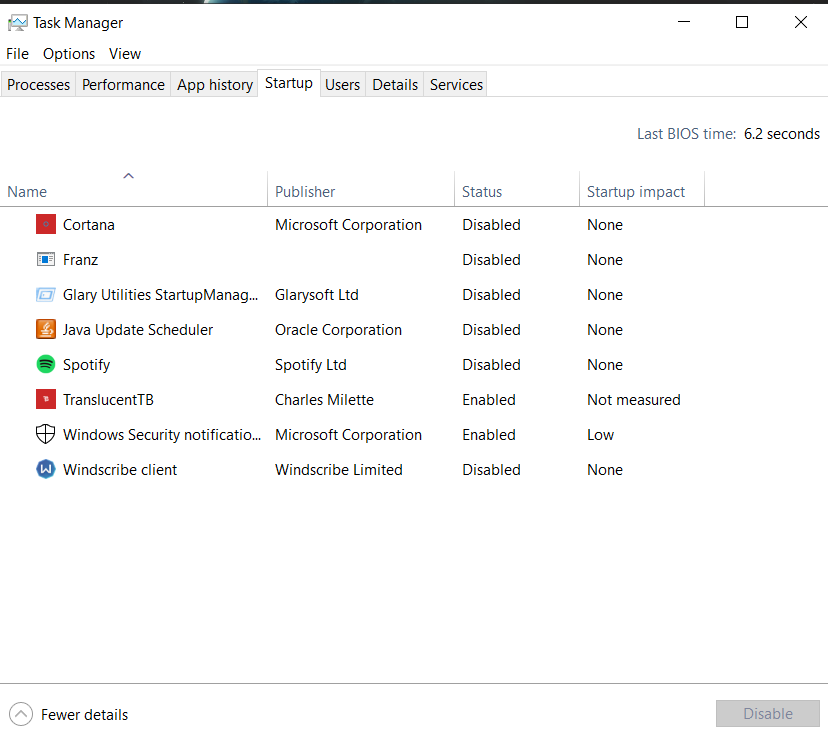Switch to the Services tab
This screenshot has width=828, height=741.
[456, 85]
